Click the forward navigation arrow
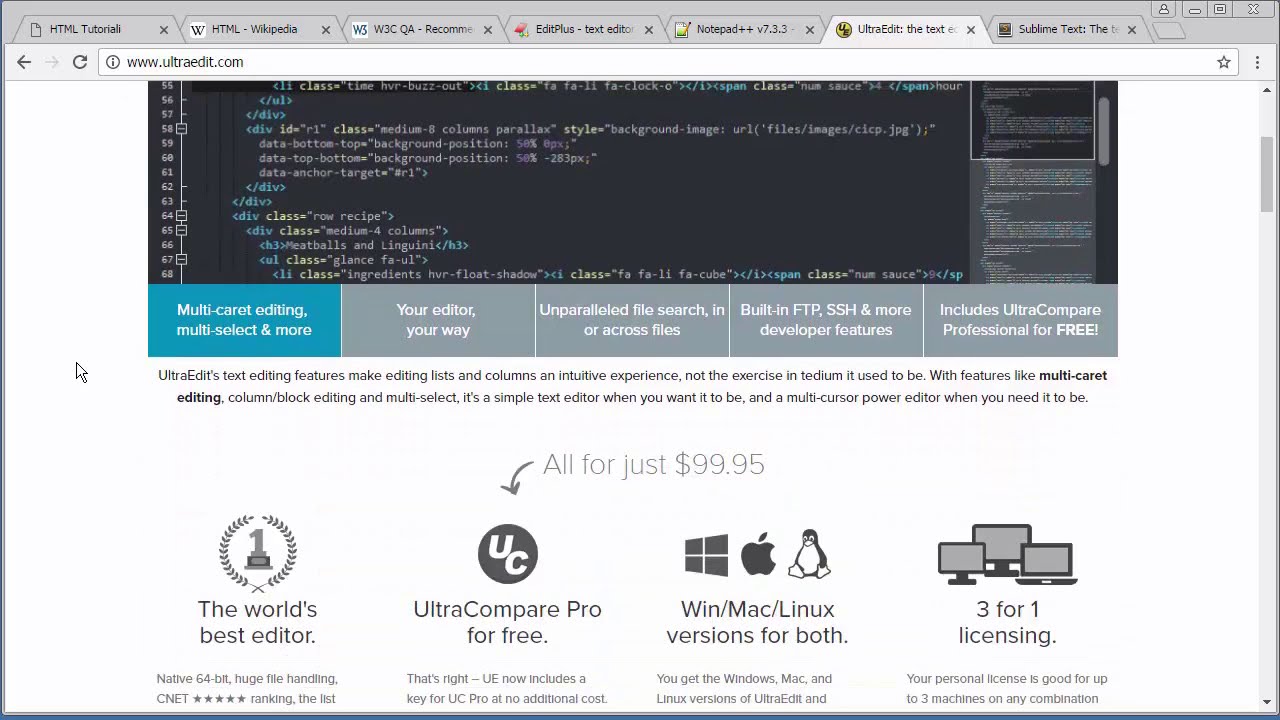The width and height of the screenshot is (1280, 720). pos(52,62)
